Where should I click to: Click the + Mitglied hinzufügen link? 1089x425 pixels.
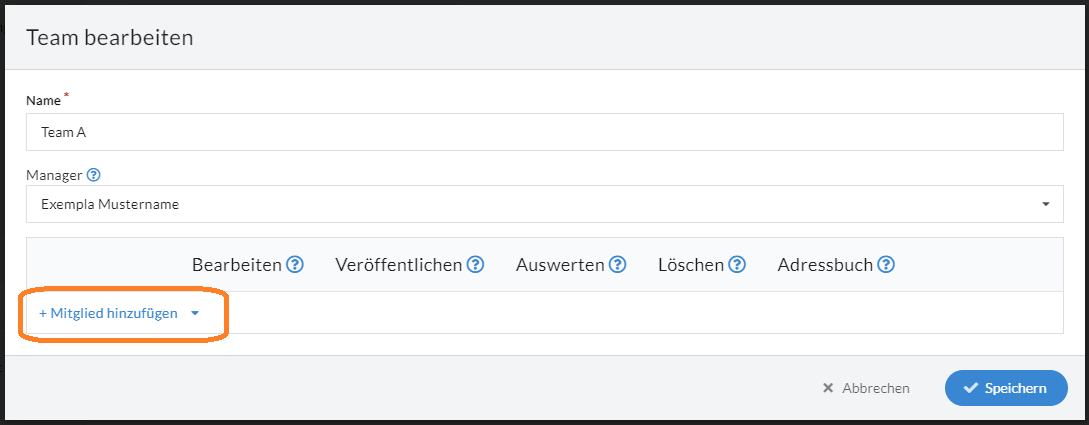[108, 313]
